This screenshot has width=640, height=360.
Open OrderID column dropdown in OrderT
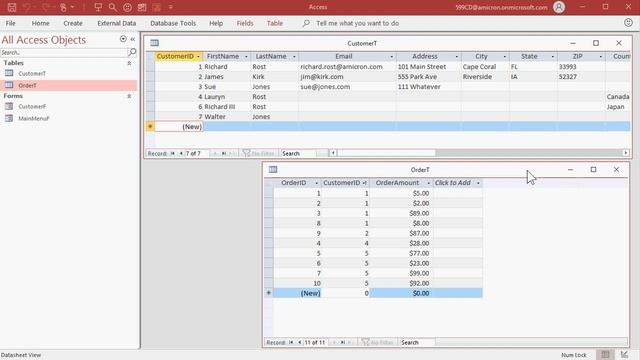click(x=316, y=183)
